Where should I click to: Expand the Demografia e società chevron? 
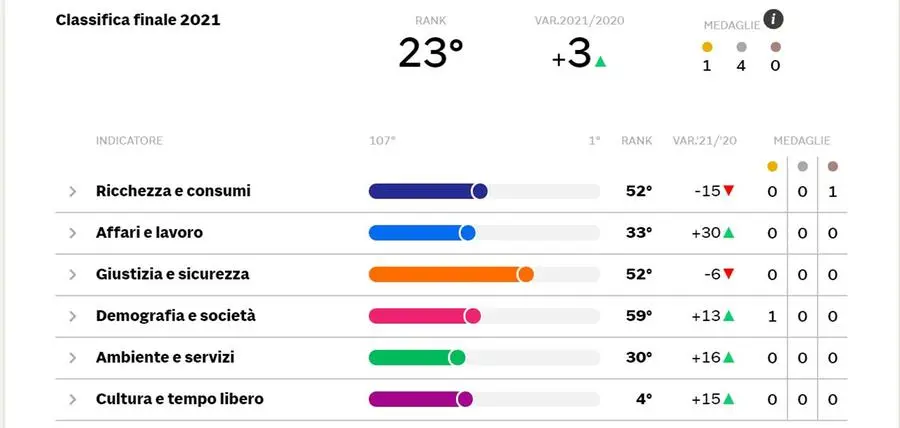point(72,316)
